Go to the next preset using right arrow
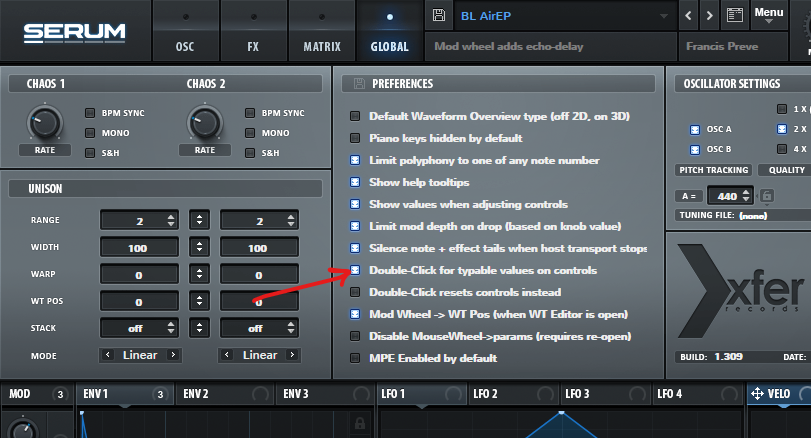The width and height of the screenshot is (811, 438). (x=711, y=16)
